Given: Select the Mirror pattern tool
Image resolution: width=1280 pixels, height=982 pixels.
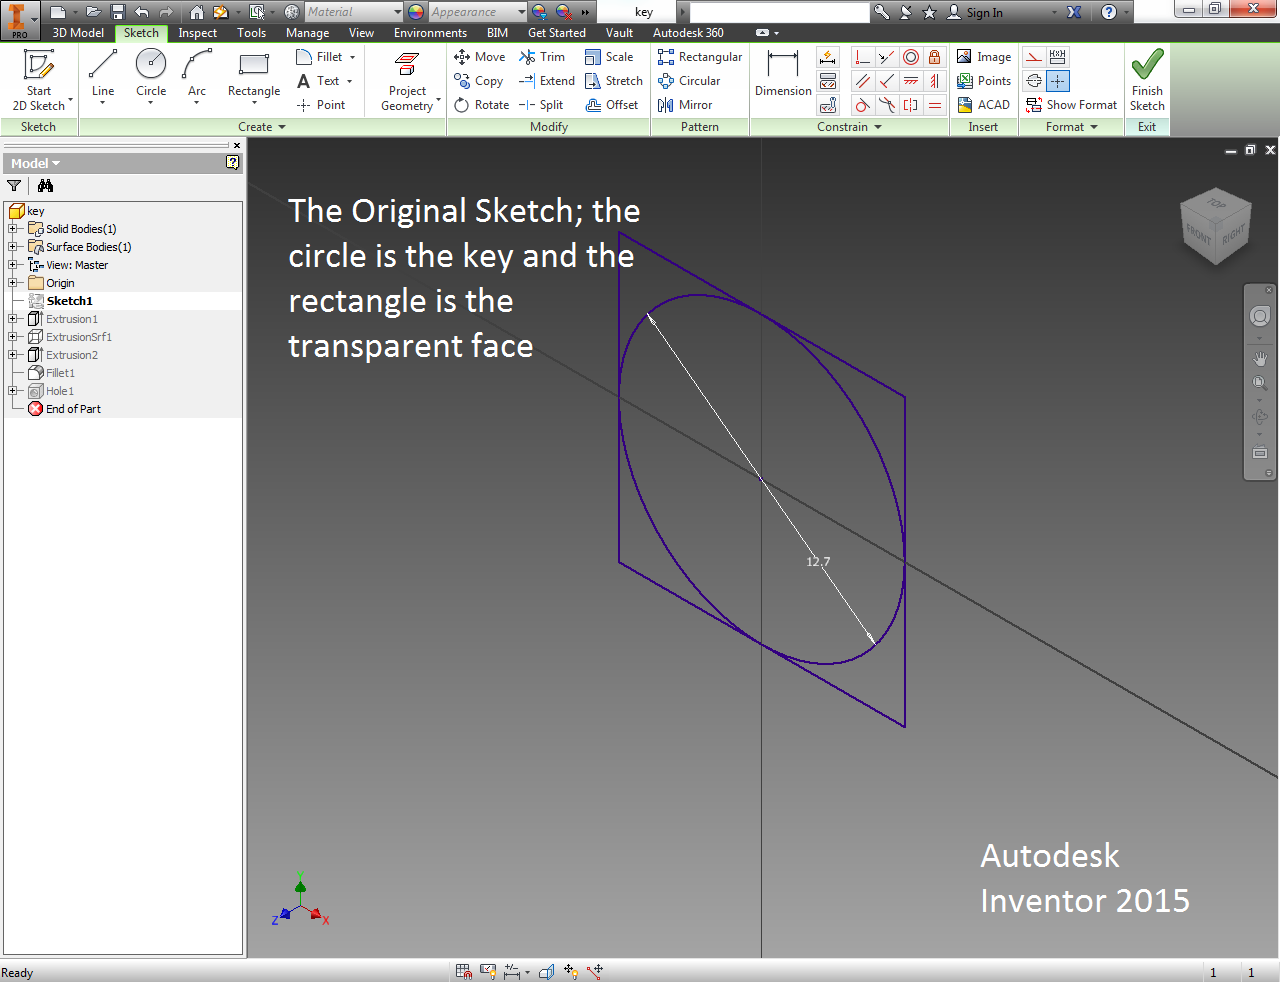Looking at the screenshot, I should 685,105.
